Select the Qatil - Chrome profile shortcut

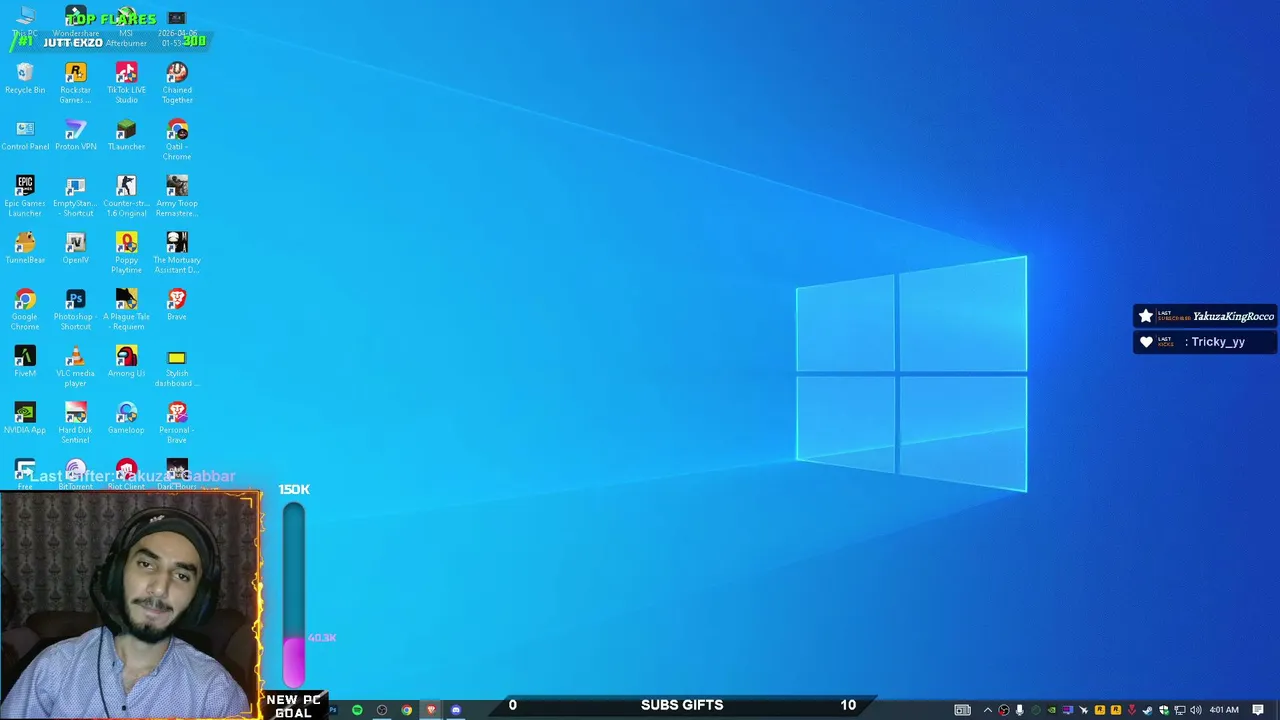click(177, 140)
